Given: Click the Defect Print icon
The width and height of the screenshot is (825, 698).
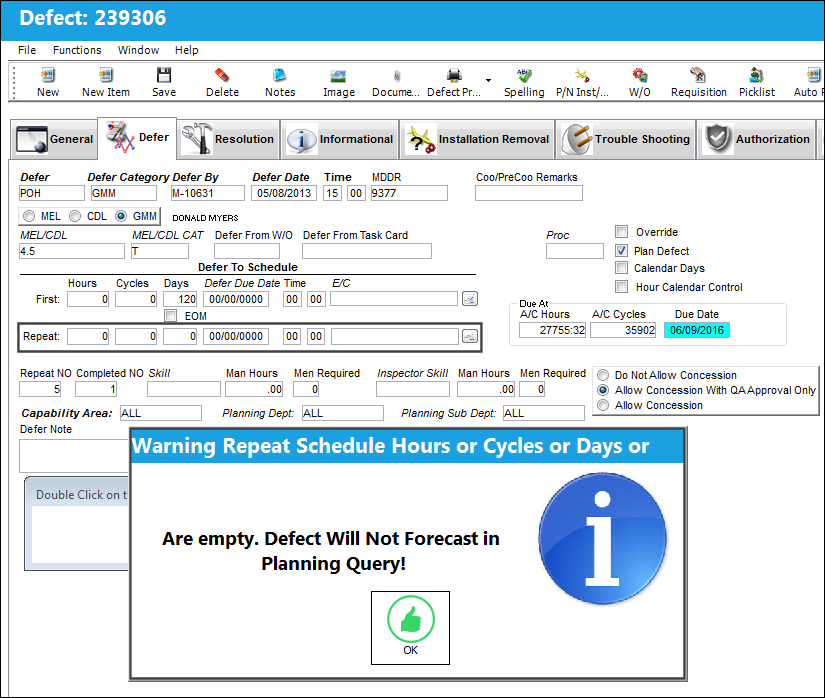Looking at the screenshot, I should click(454, 75).
